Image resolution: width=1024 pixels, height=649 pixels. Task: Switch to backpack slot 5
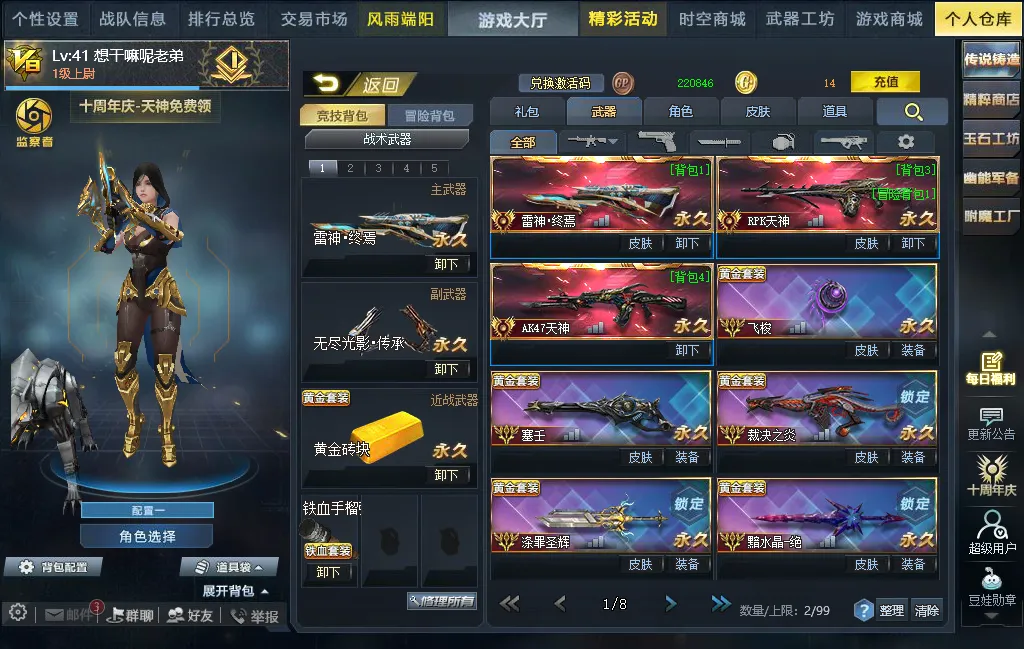click(x=434, y=168)
